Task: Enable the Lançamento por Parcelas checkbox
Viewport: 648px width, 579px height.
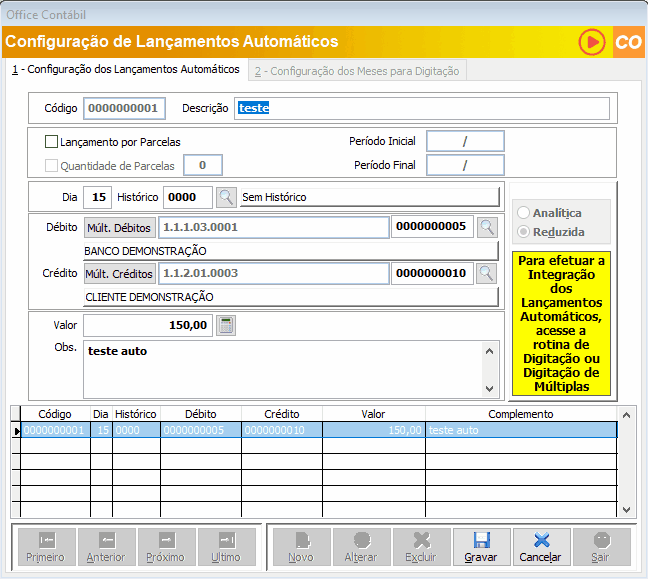Action: tap(53, 142)
